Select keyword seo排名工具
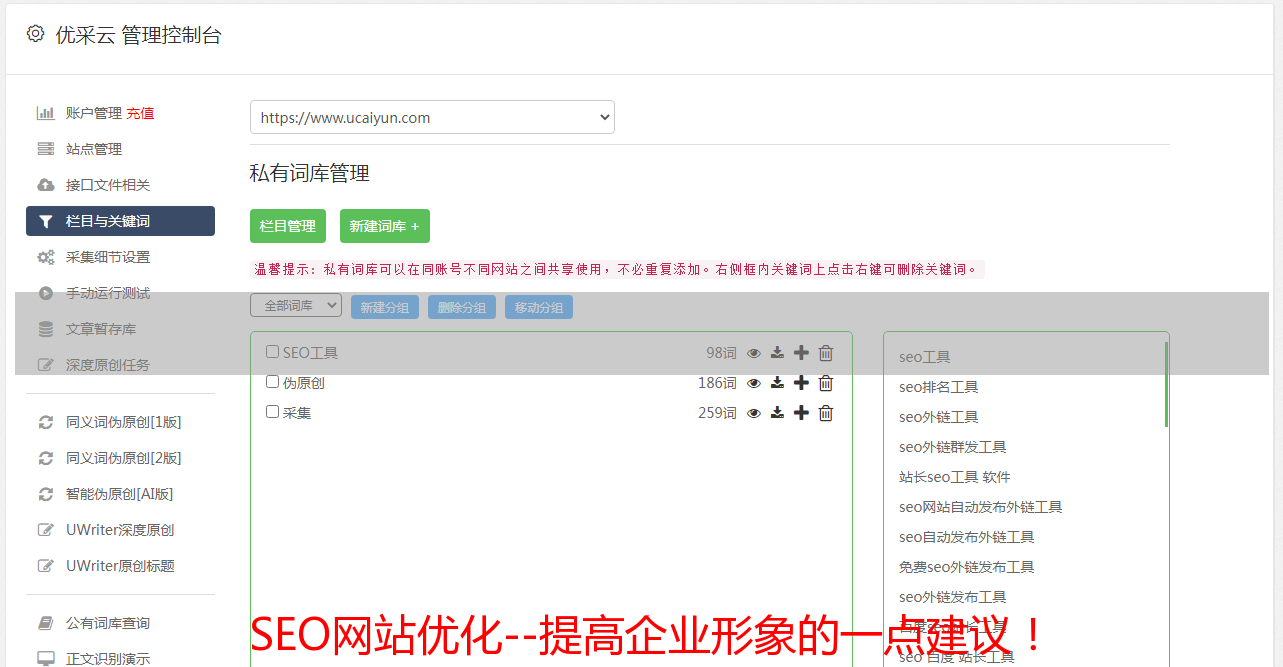The height and width of the screenshot is (667, 1283). point(938,387)
